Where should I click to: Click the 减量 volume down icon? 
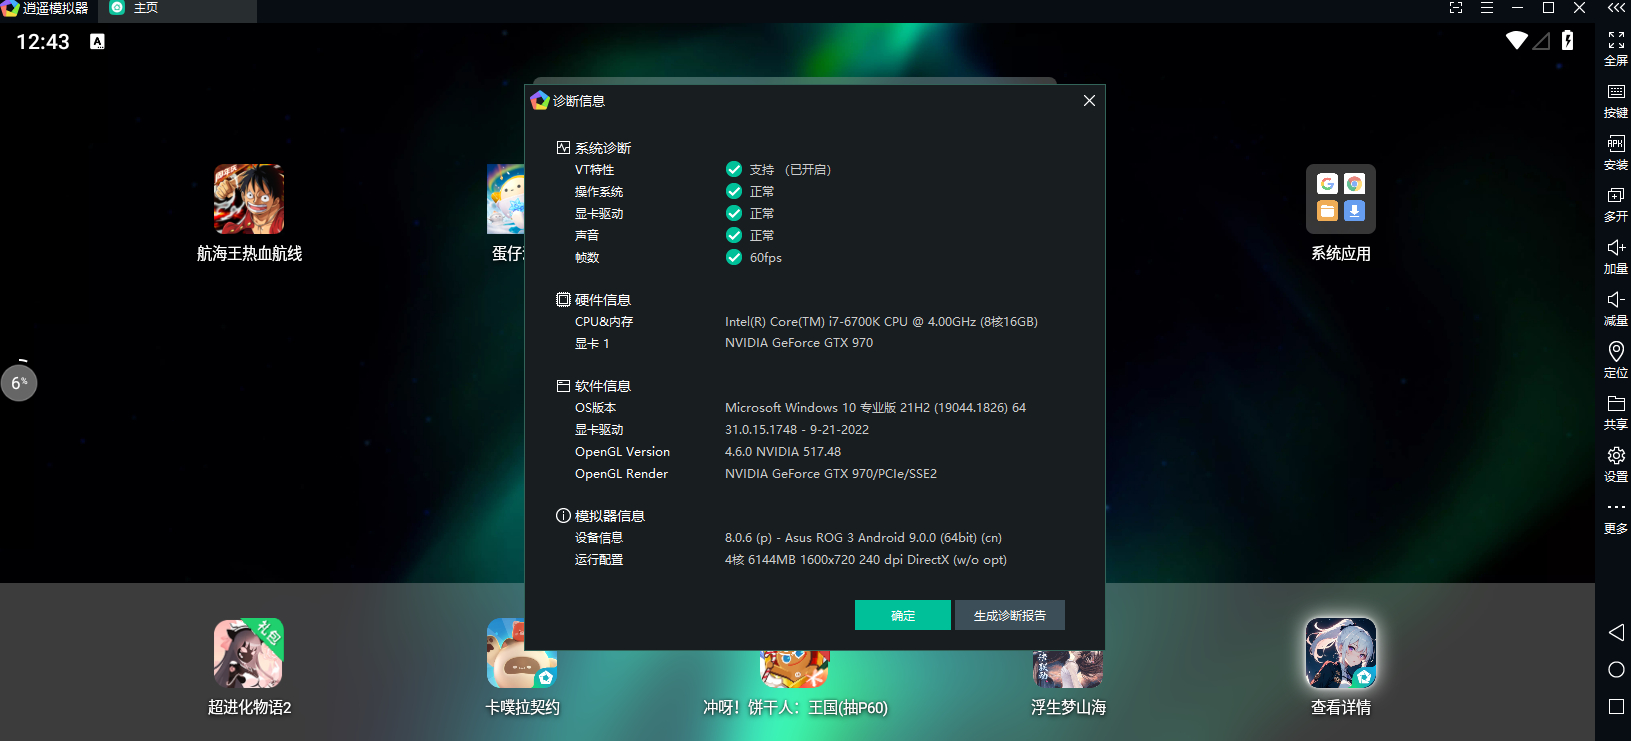[1616, 299]
